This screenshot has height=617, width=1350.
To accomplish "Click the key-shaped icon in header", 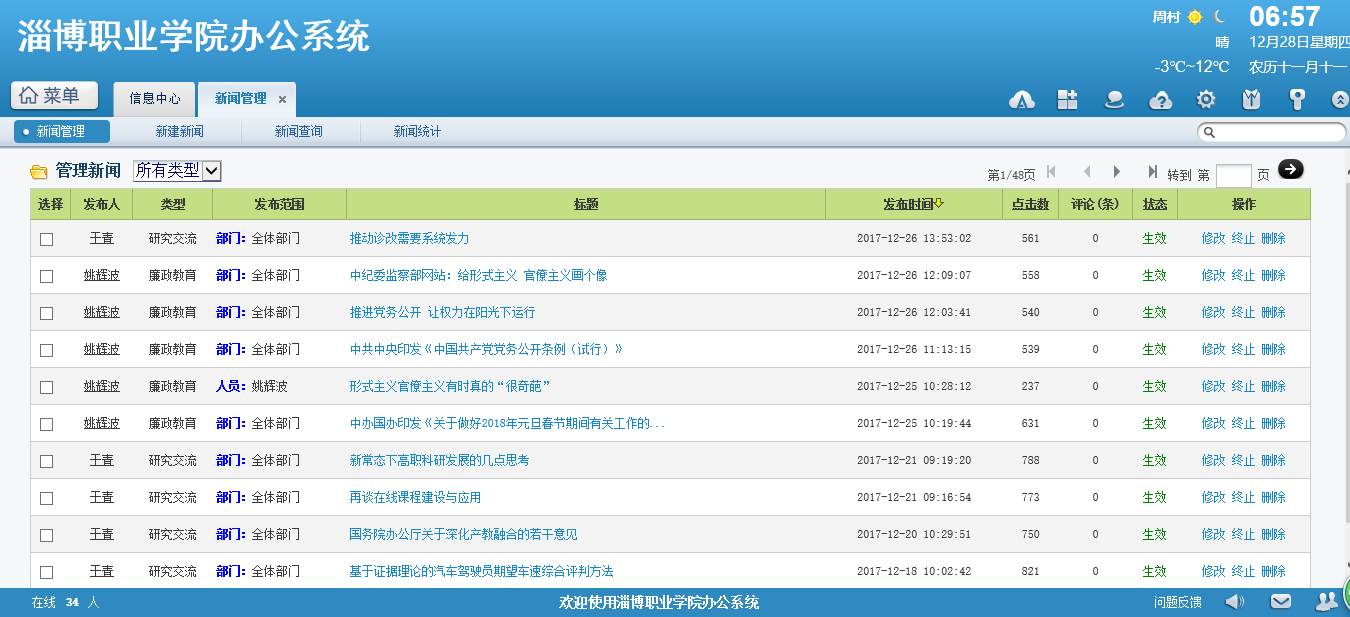I will pos(1297,99).
